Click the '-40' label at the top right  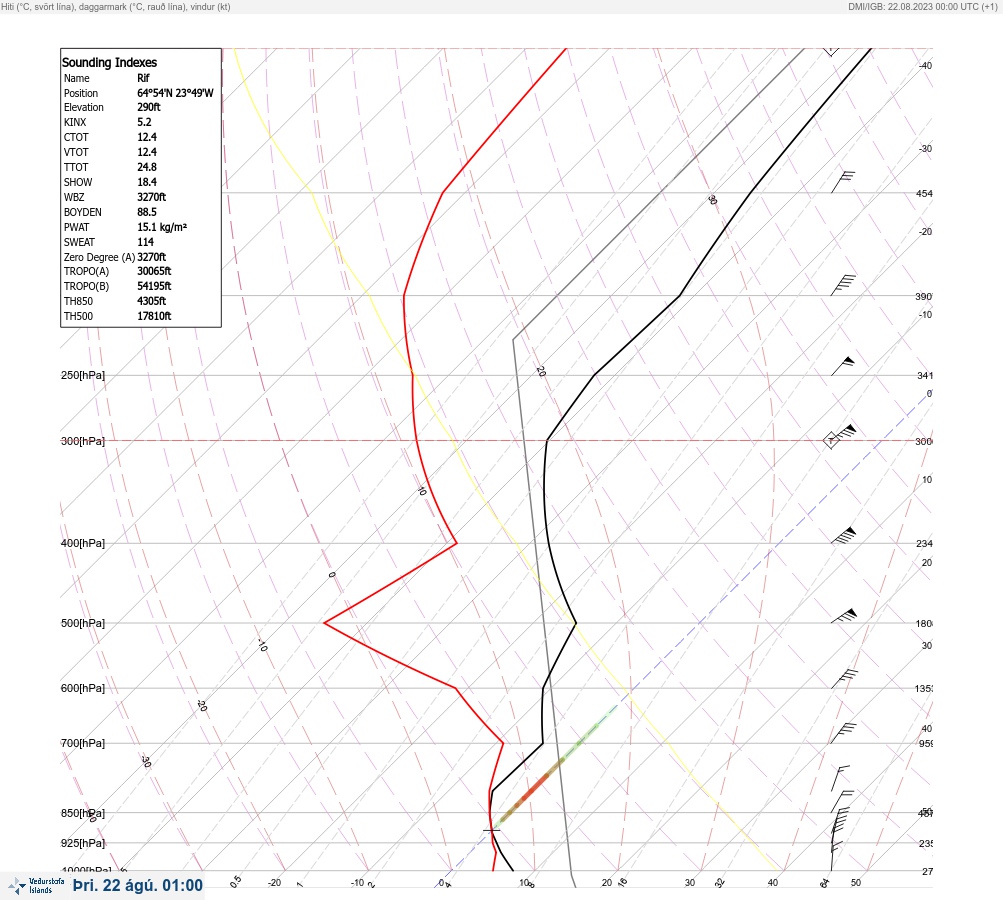925,65
